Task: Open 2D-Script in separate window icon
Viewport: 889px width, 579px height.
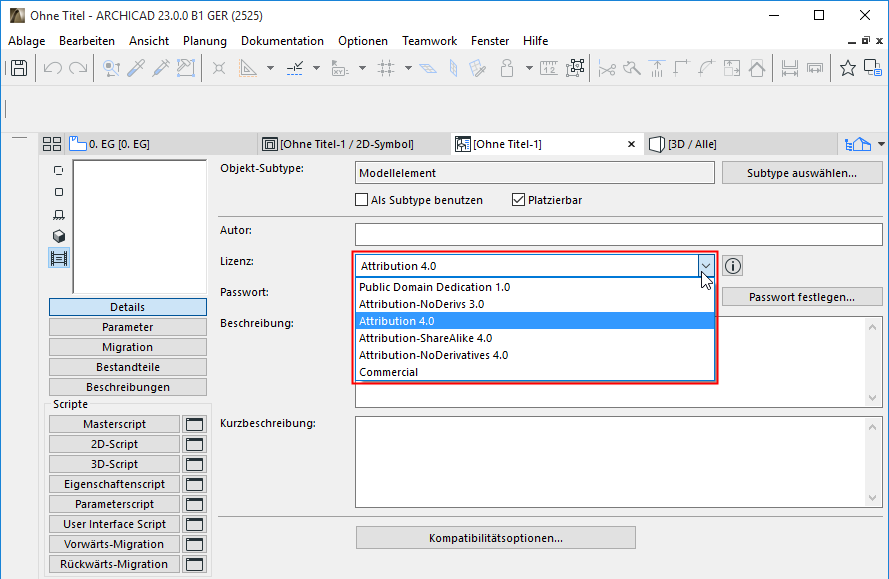Action: (194, 444)
